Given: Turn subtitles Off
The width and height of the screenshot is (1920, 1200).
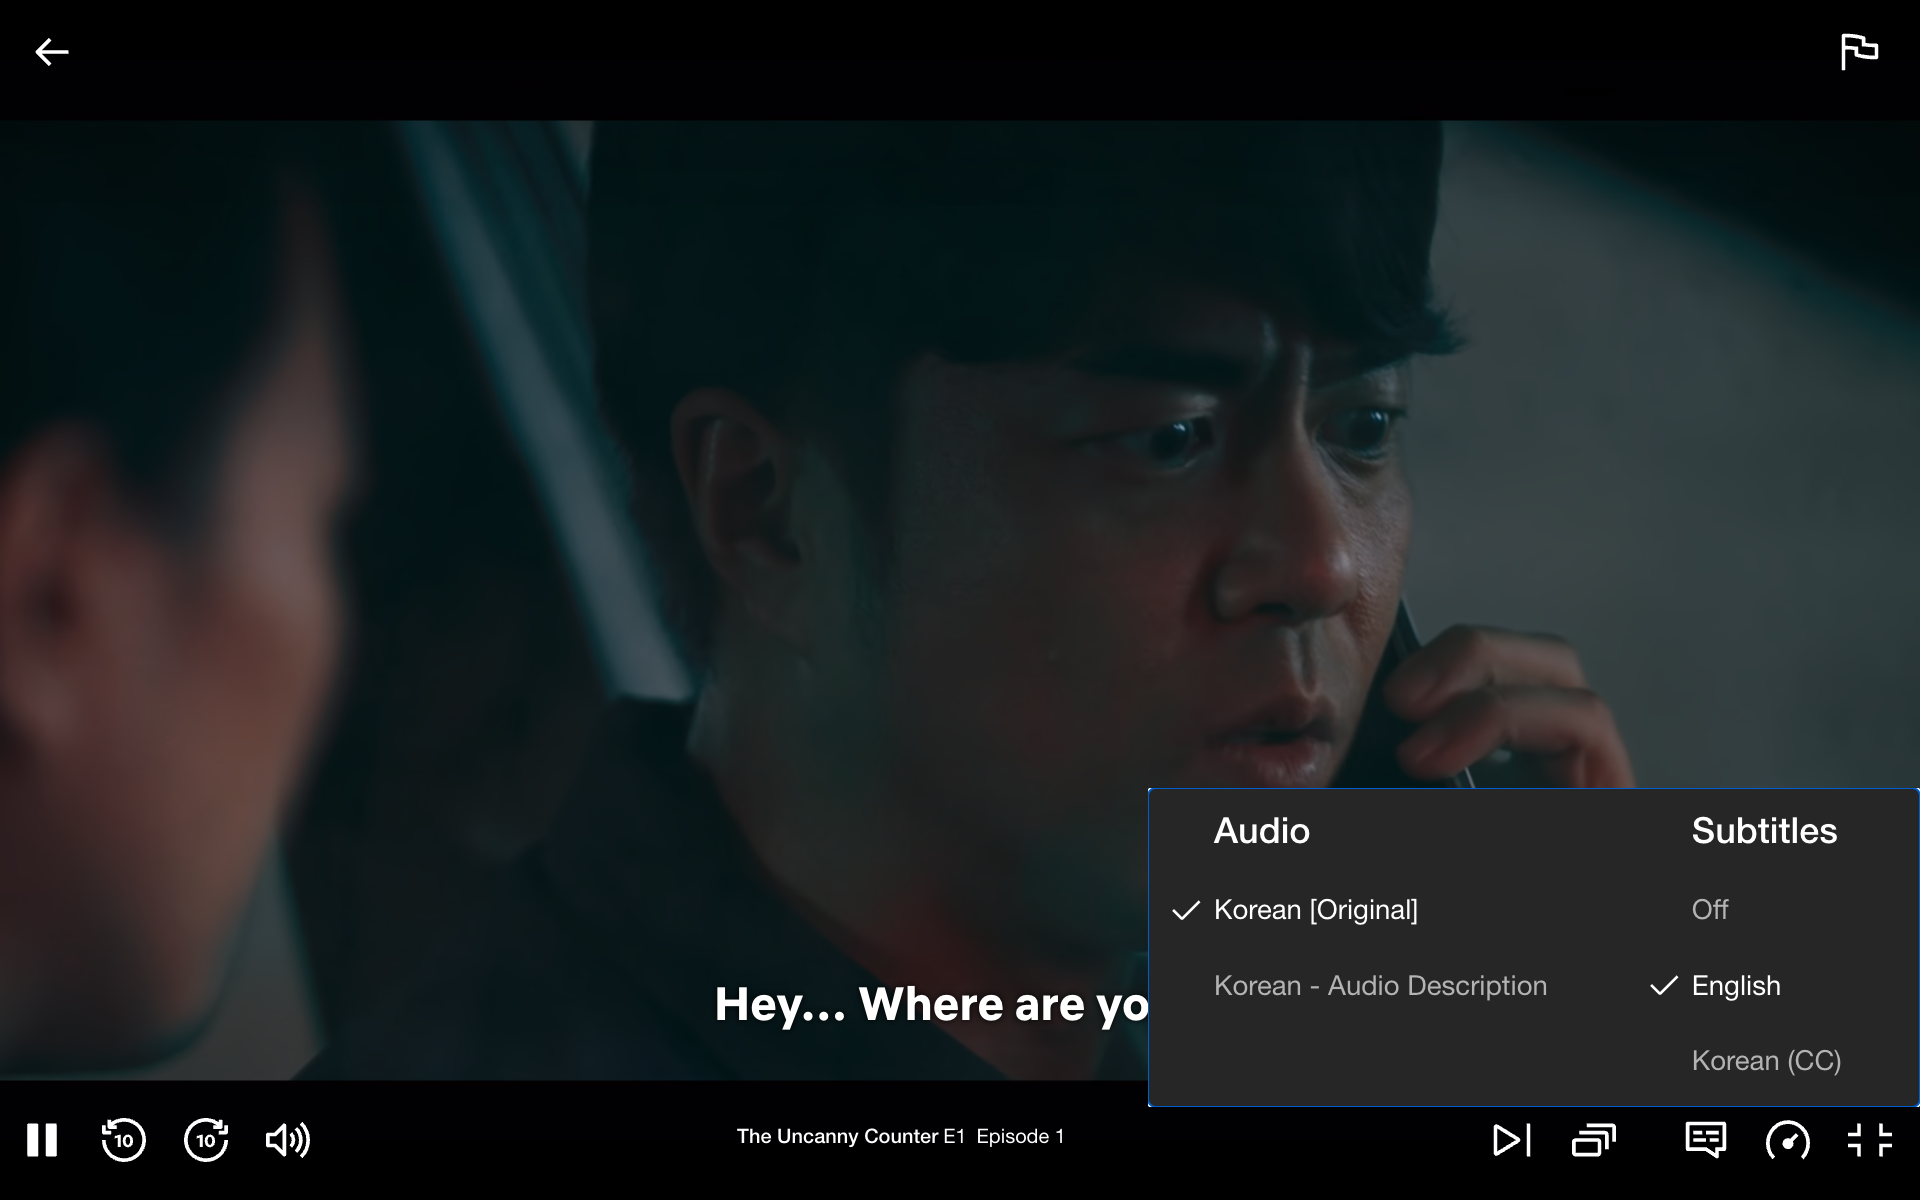Looking at the screenshot, I should tap(1710, 910).
